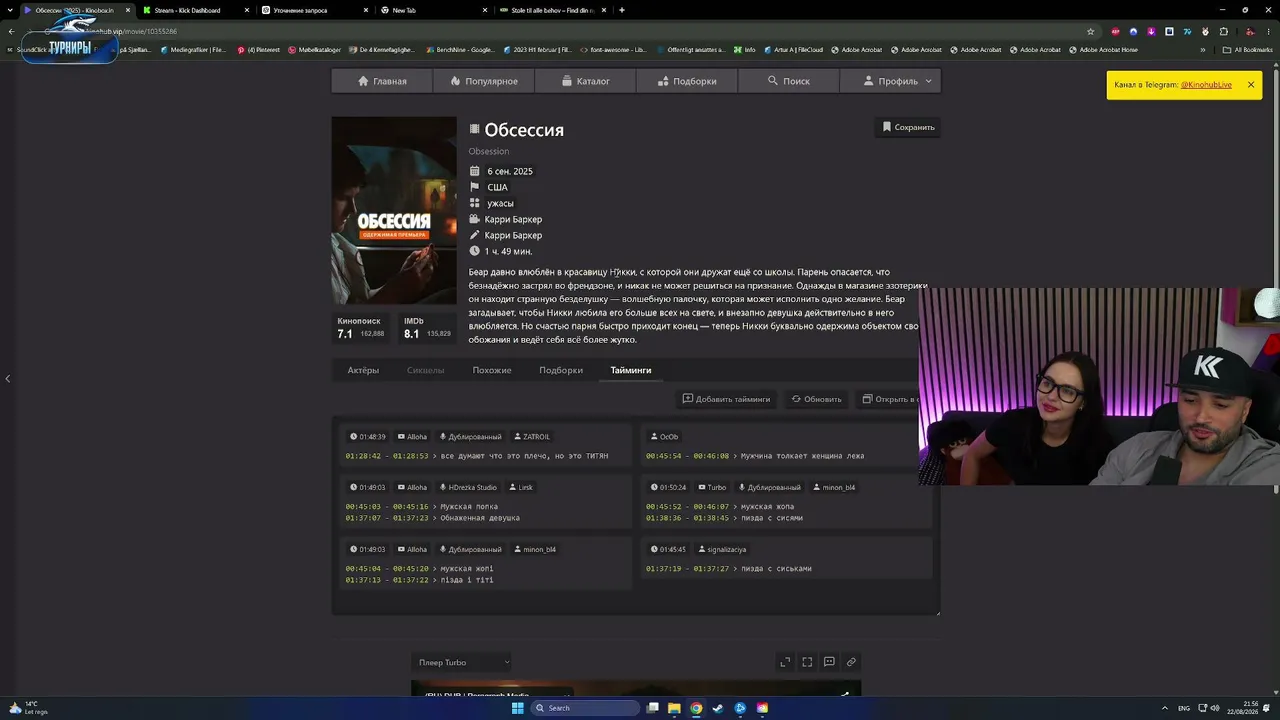
Task: Click the expand player icon
Action: point(785,662)
